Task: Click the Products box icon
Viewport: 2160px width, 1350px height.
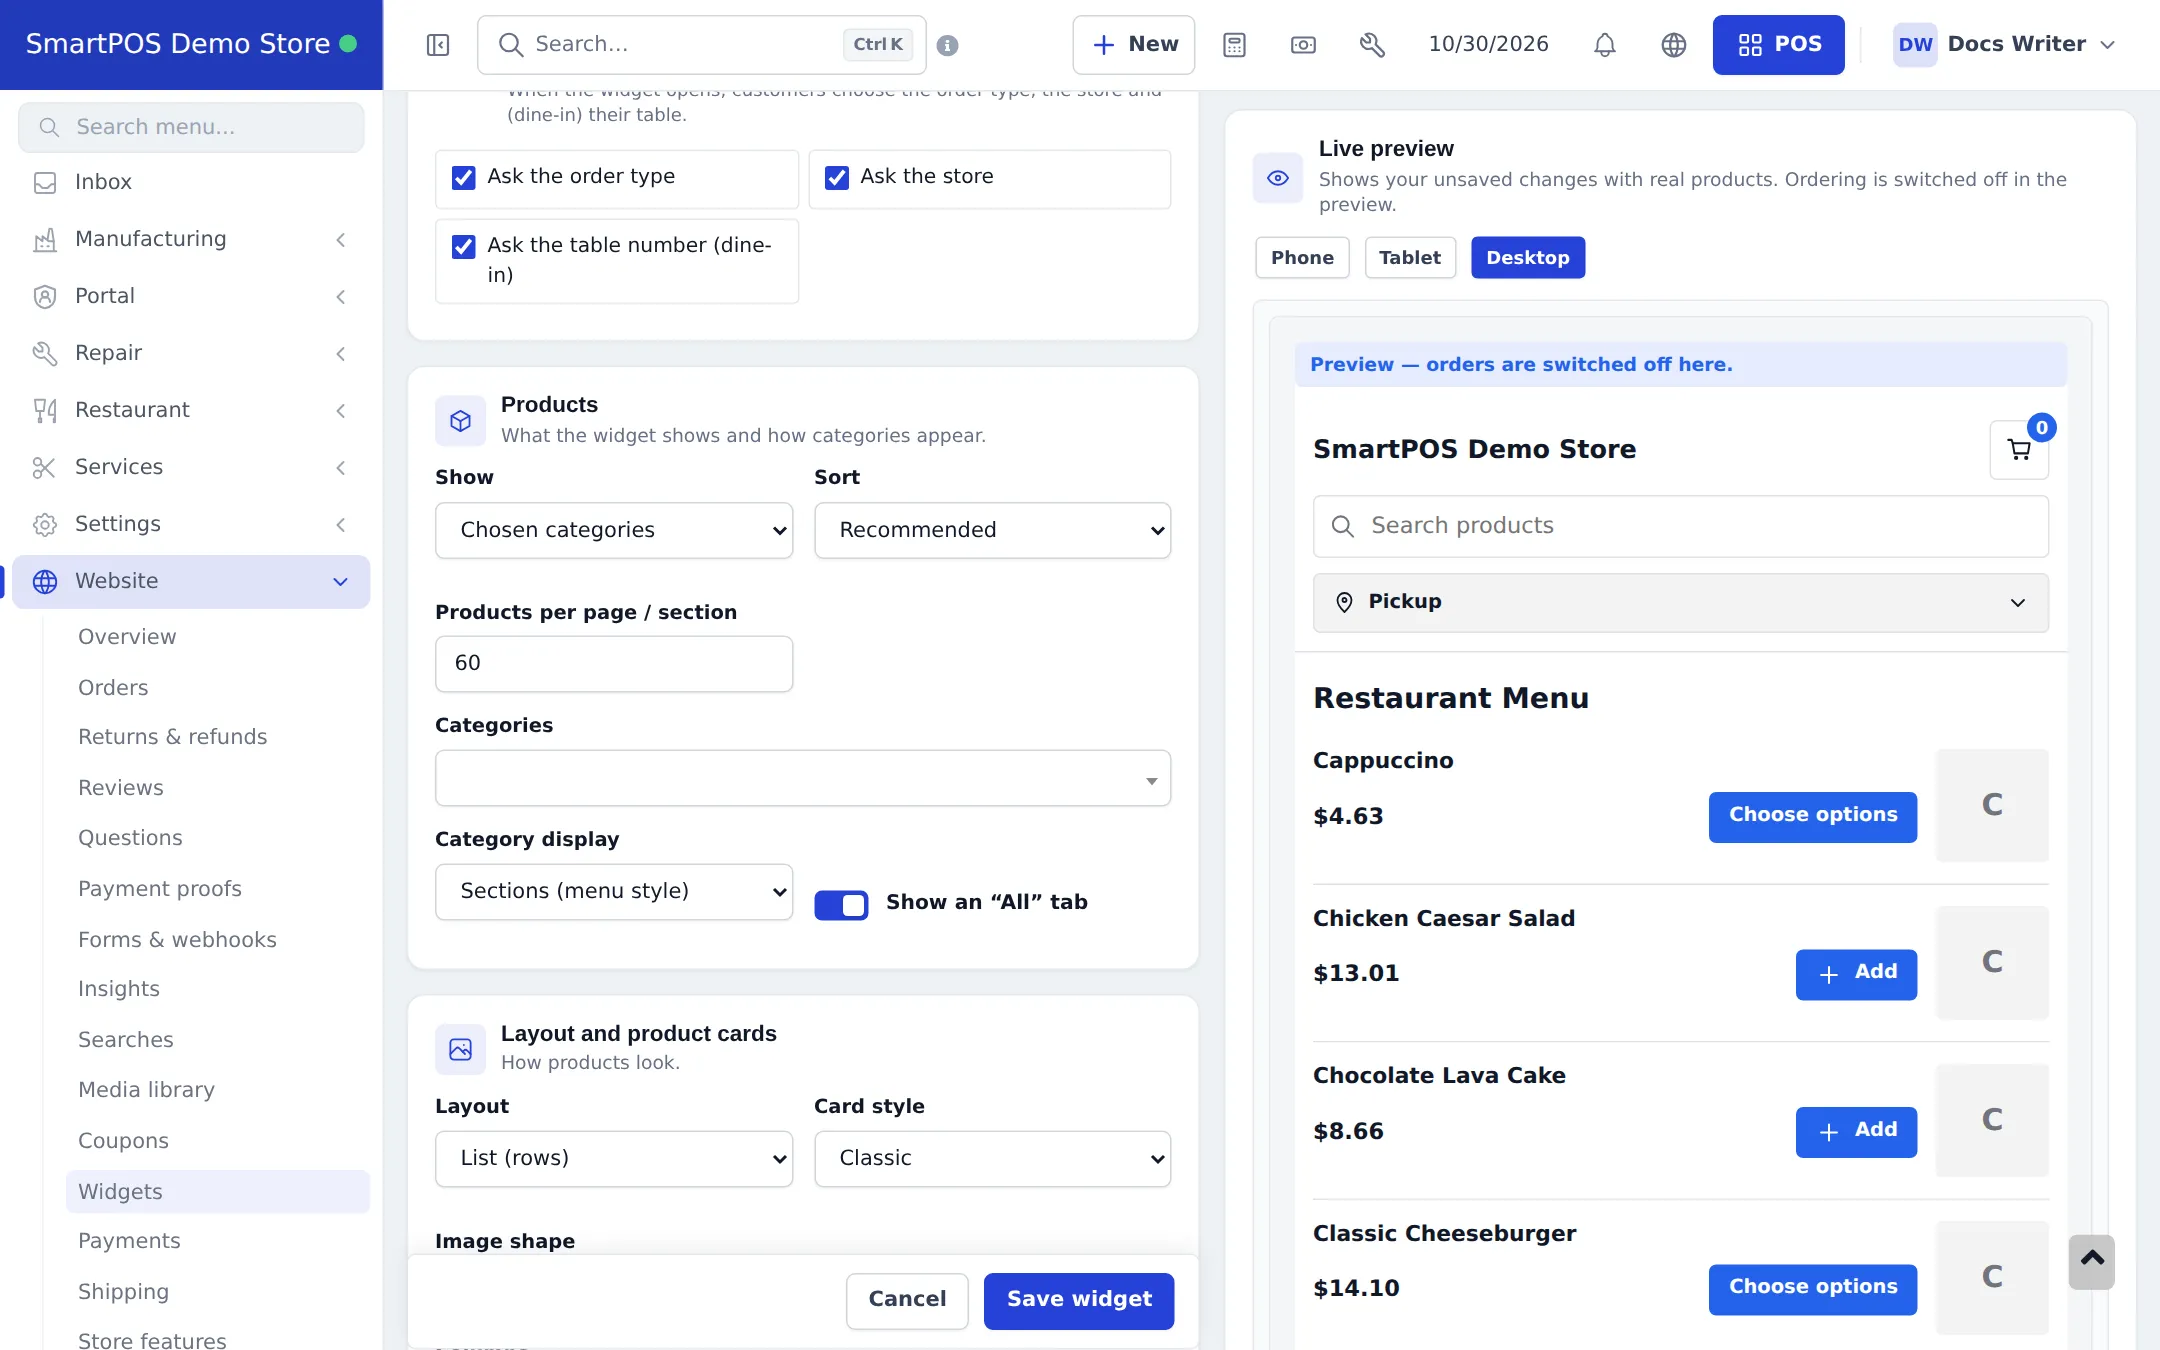Action: click(x=460, y=421)
